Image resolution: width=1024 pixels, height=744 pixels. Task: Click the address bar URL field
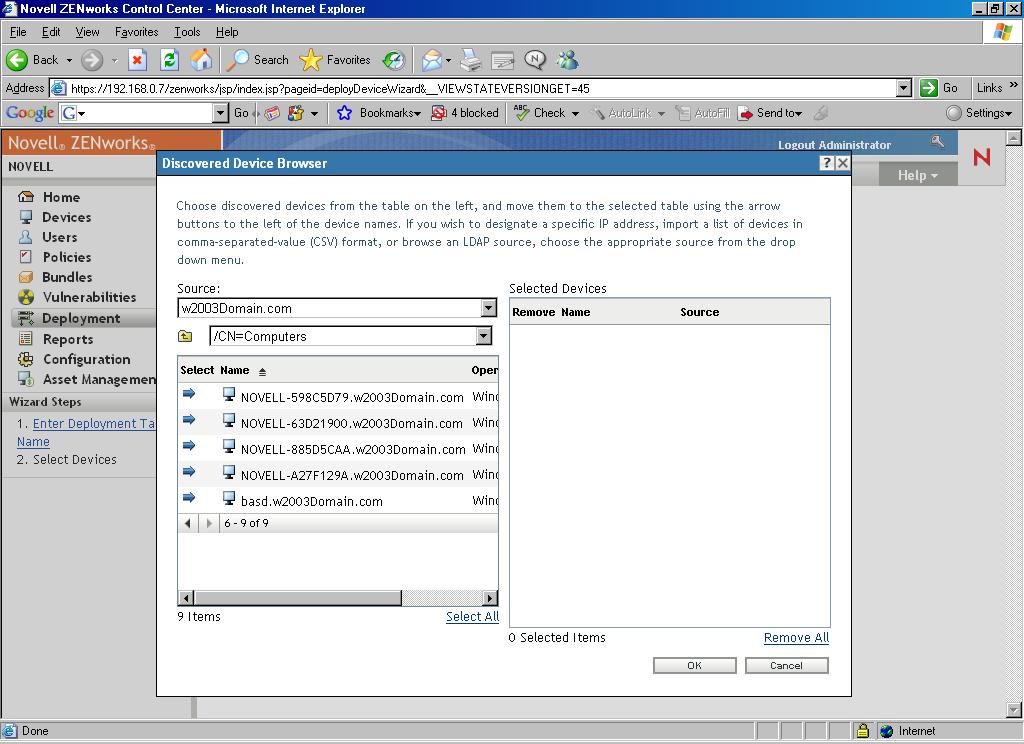(x=473, y=88)
